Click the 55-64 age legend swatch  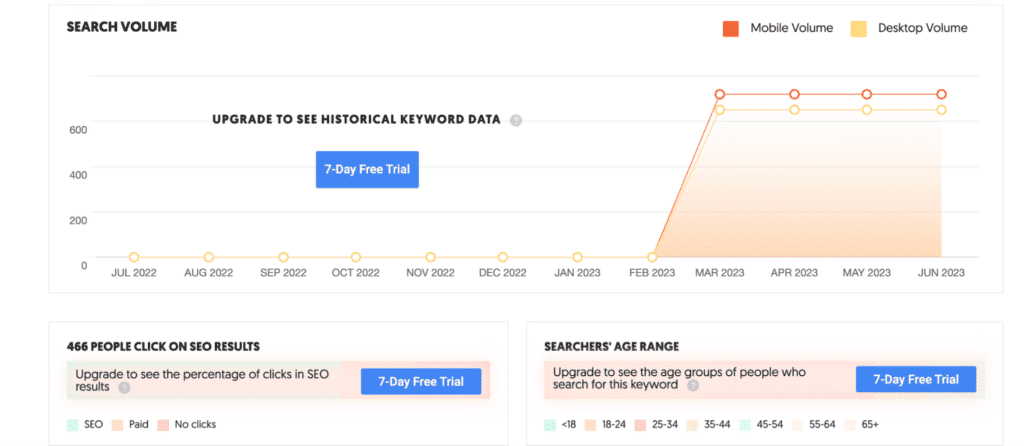pos(797,424)
